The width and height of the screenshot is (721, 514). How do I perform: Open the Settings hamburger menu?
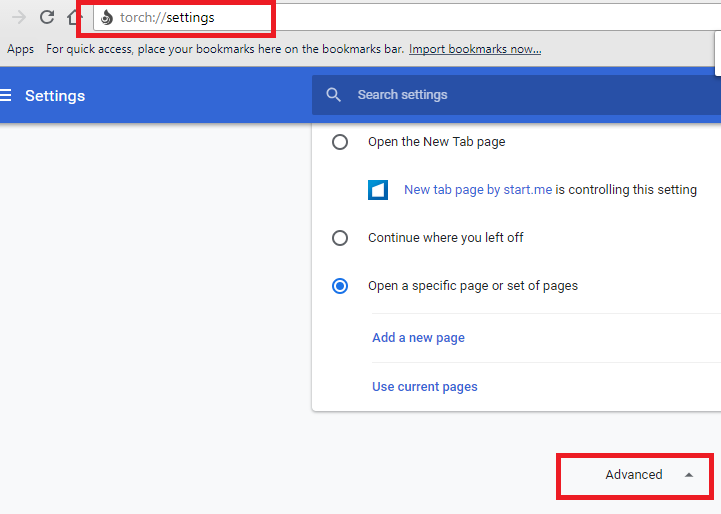(6, 96)
